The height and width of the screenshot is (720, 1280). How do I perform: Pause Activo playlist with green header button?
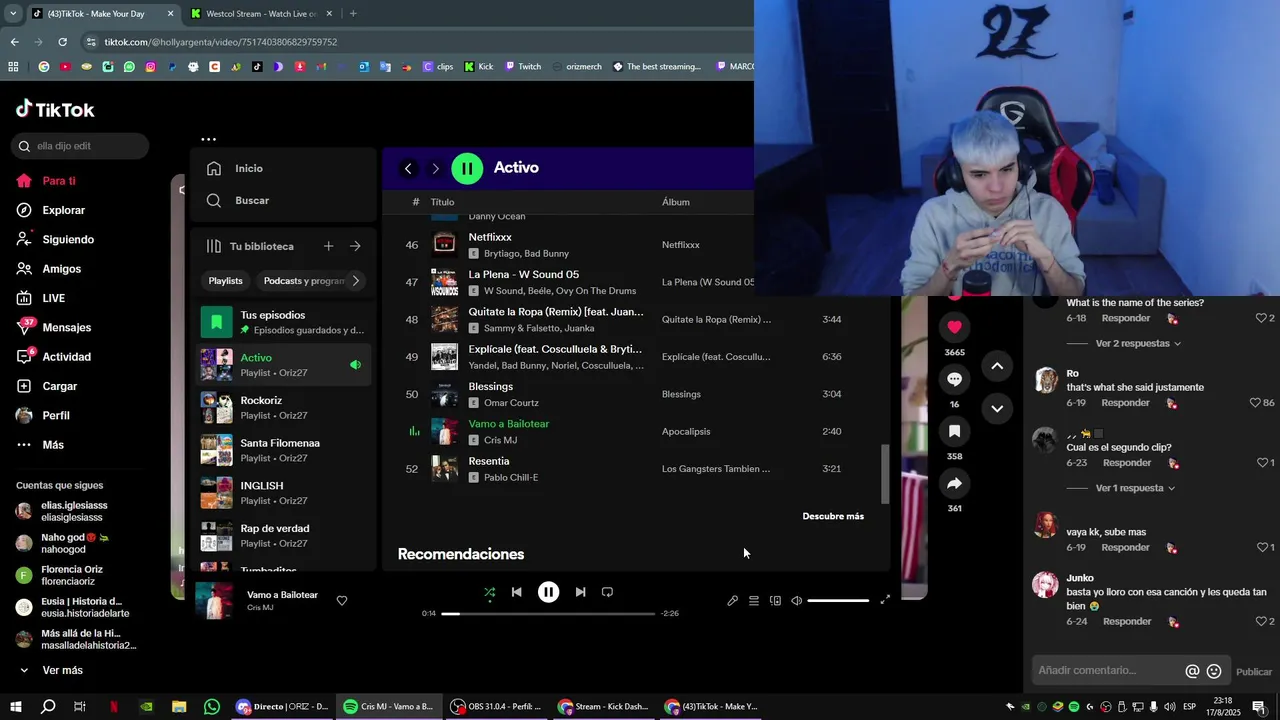click(467, 168)
